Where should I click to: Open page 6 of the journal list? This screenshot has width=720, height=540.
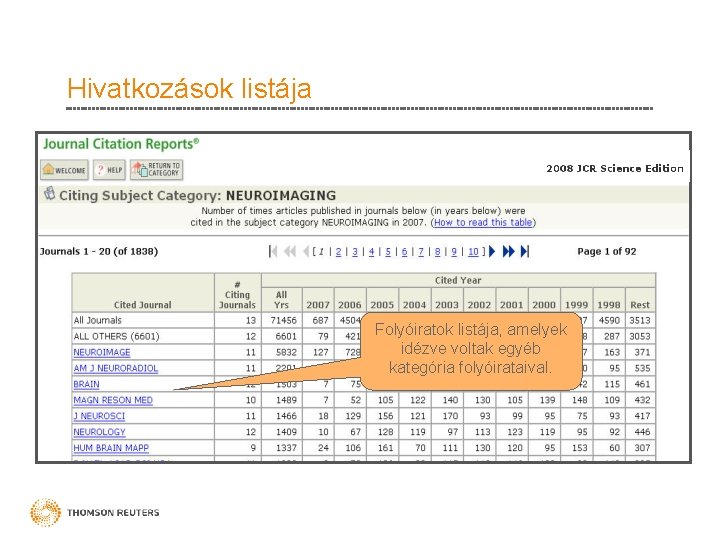pyautogui.click(x=405, y=252)
